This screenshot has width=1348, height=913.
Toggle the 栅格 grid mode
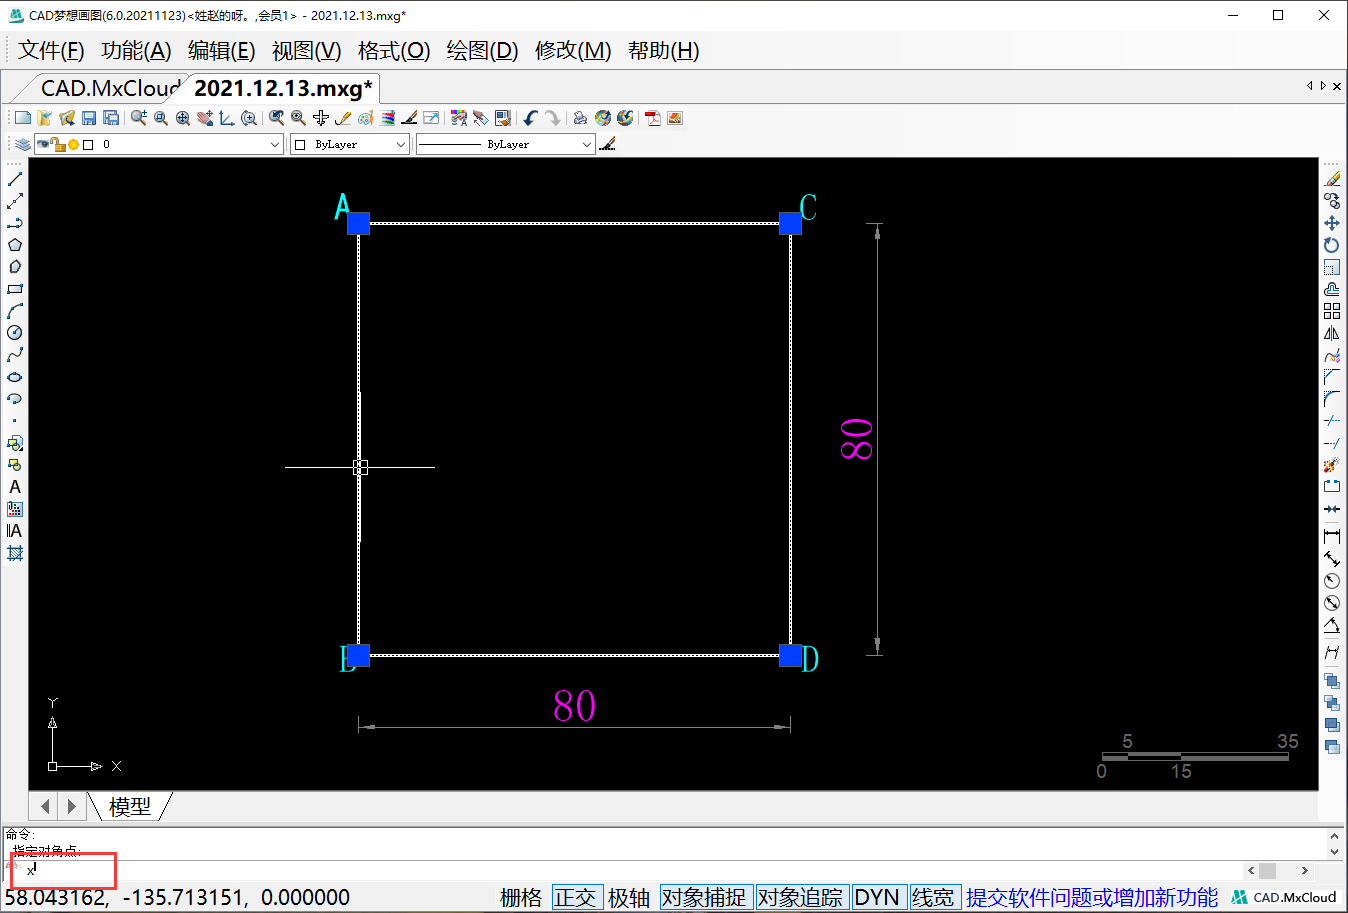coord(521,897)
